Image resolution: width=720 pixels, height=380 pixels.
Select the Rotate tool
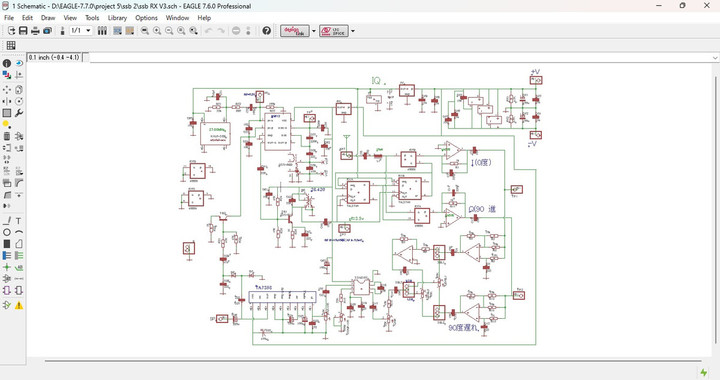pyautogui.click(x=19, y=101)
